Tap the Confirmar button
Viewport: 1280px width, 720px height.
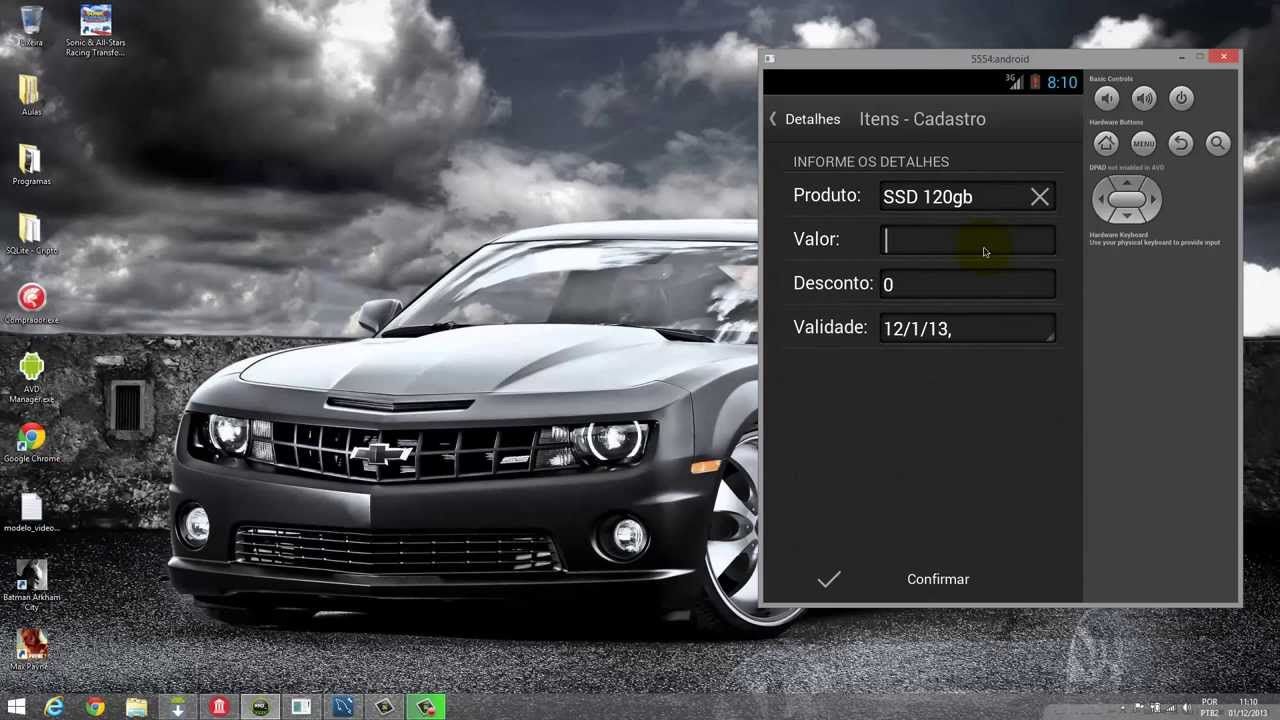coord(938,579)
